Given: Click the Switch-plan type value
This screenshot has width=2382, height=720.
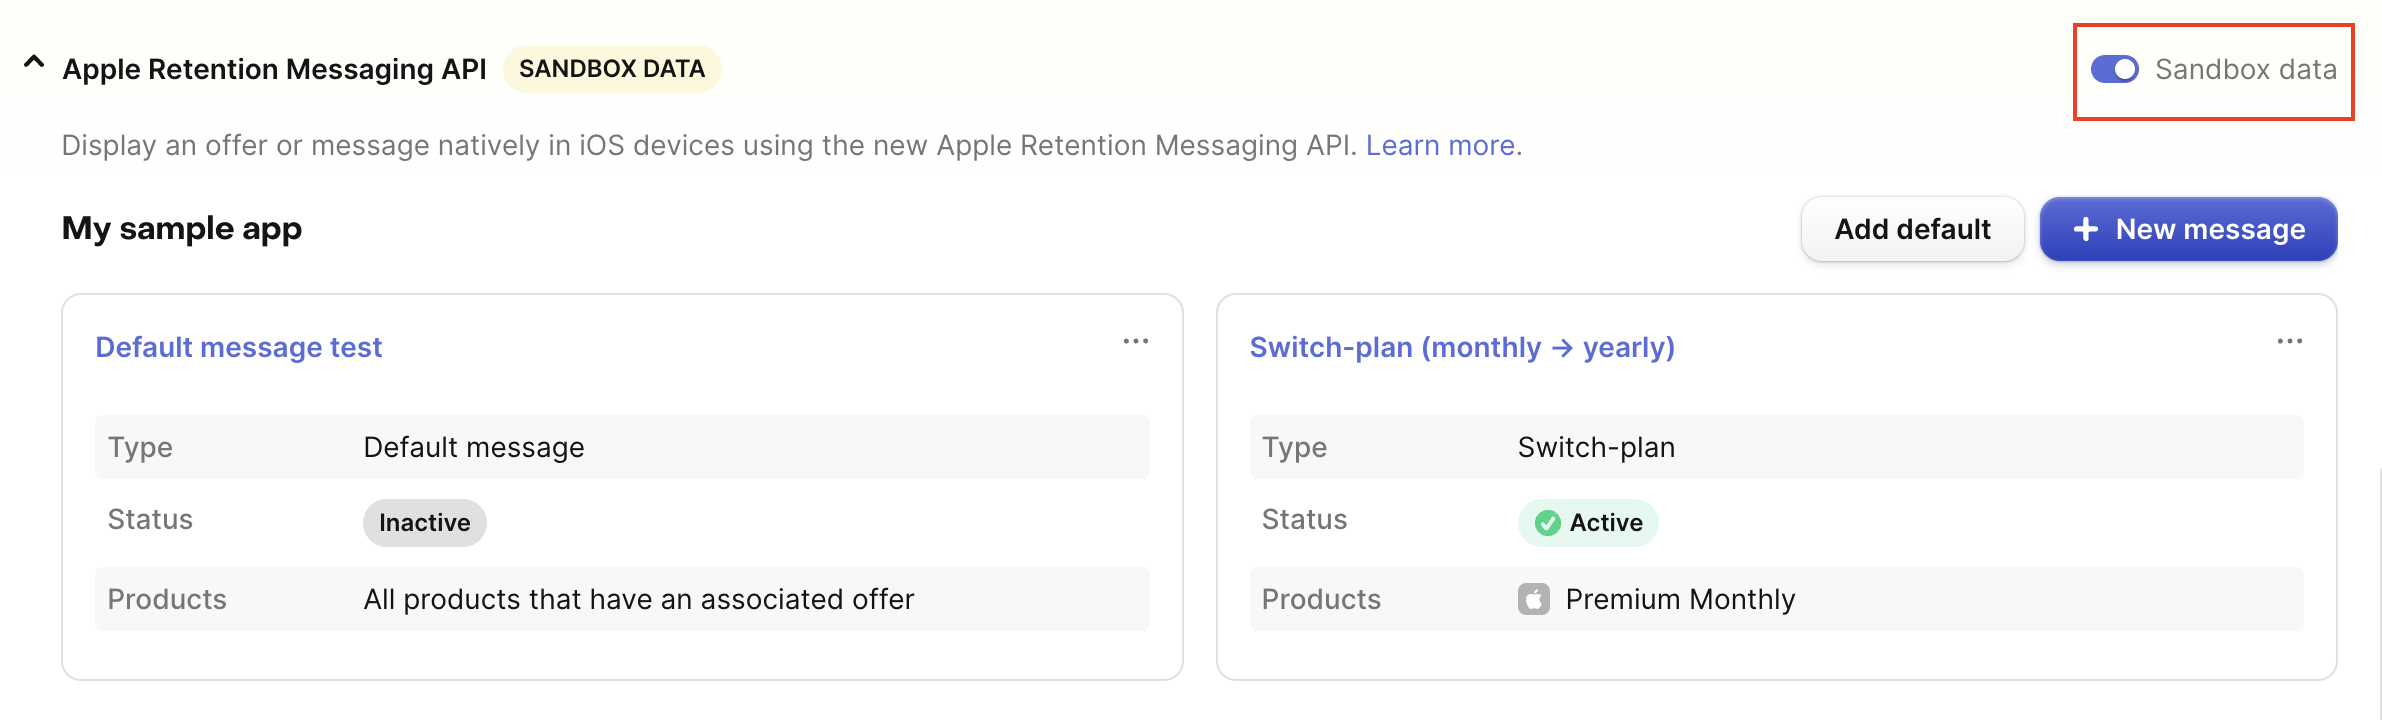Looking at the screenshot, I should point(1596,448).
